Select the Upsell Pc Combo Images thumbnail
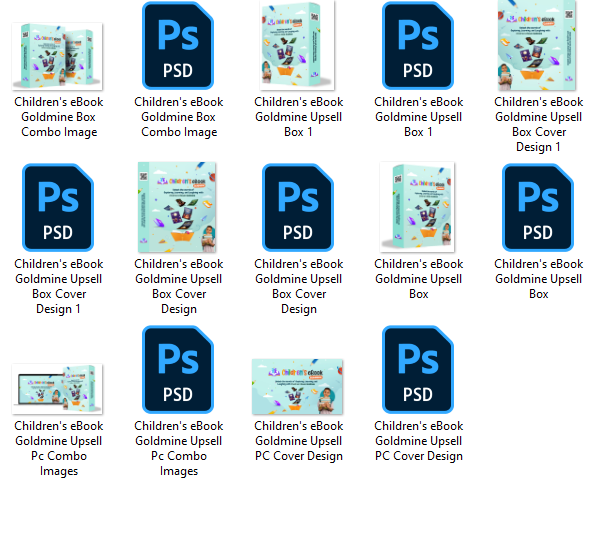600x556 pixels. pos(57,389)
